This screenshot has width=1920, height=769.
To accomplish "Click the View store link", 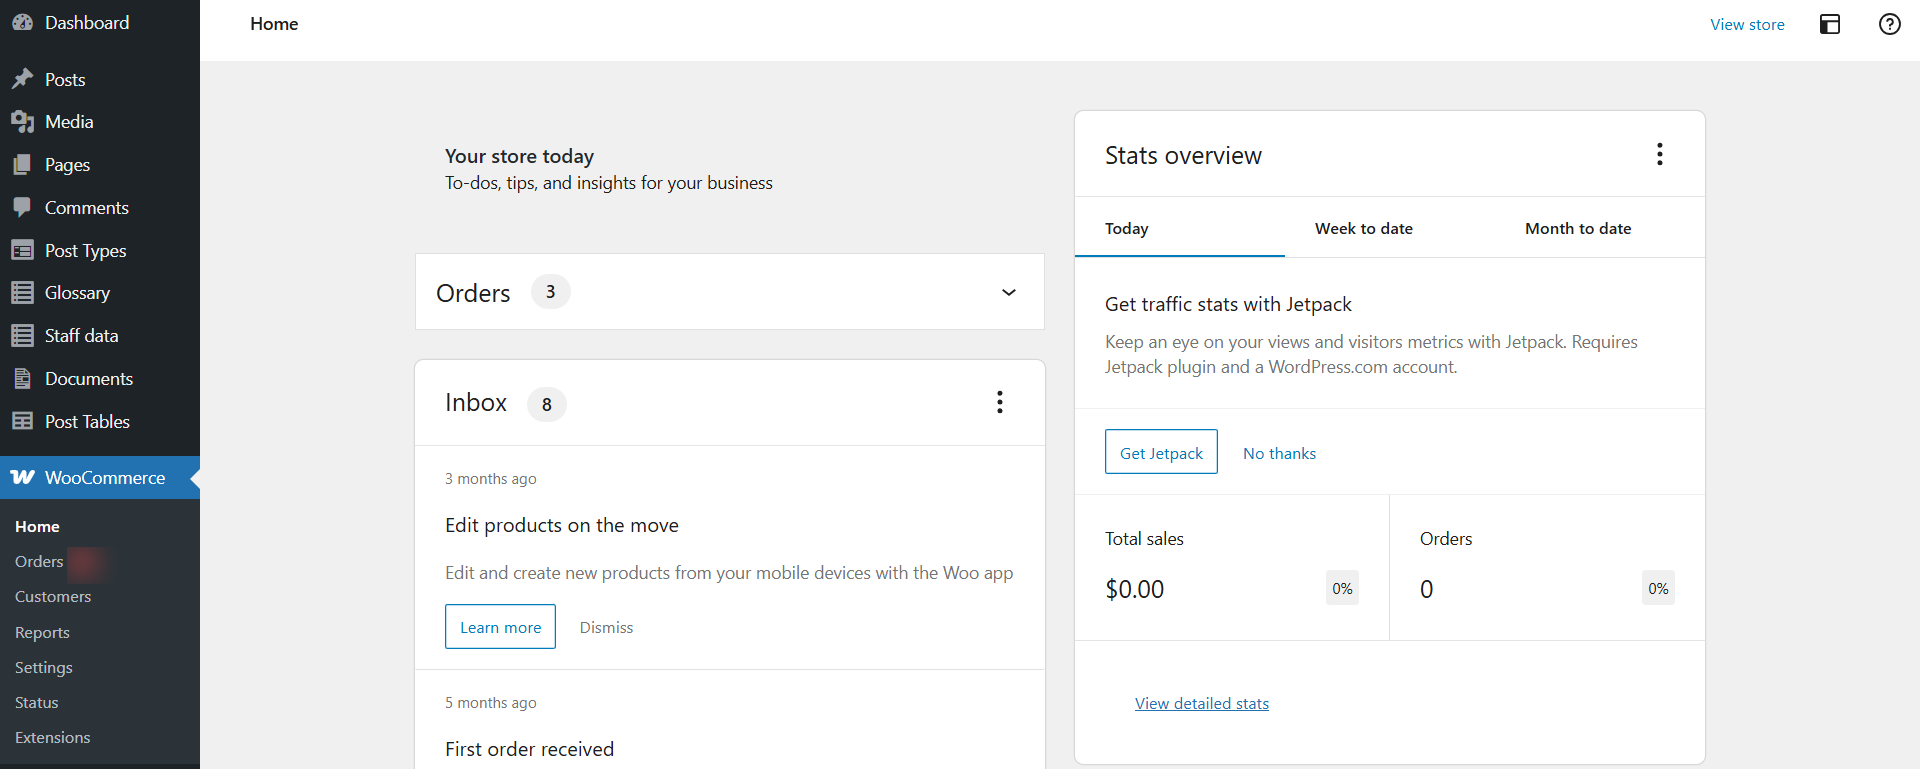I will (x=1747, y=24).
